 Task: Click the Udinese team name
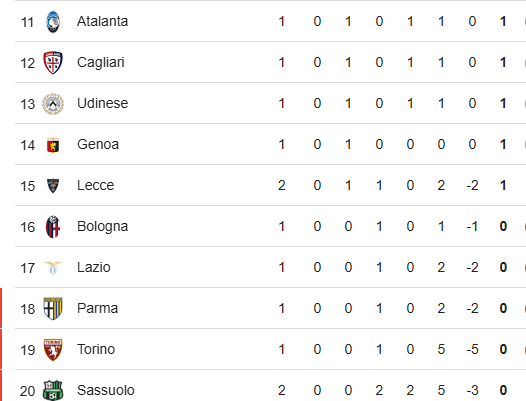(102, 103)
